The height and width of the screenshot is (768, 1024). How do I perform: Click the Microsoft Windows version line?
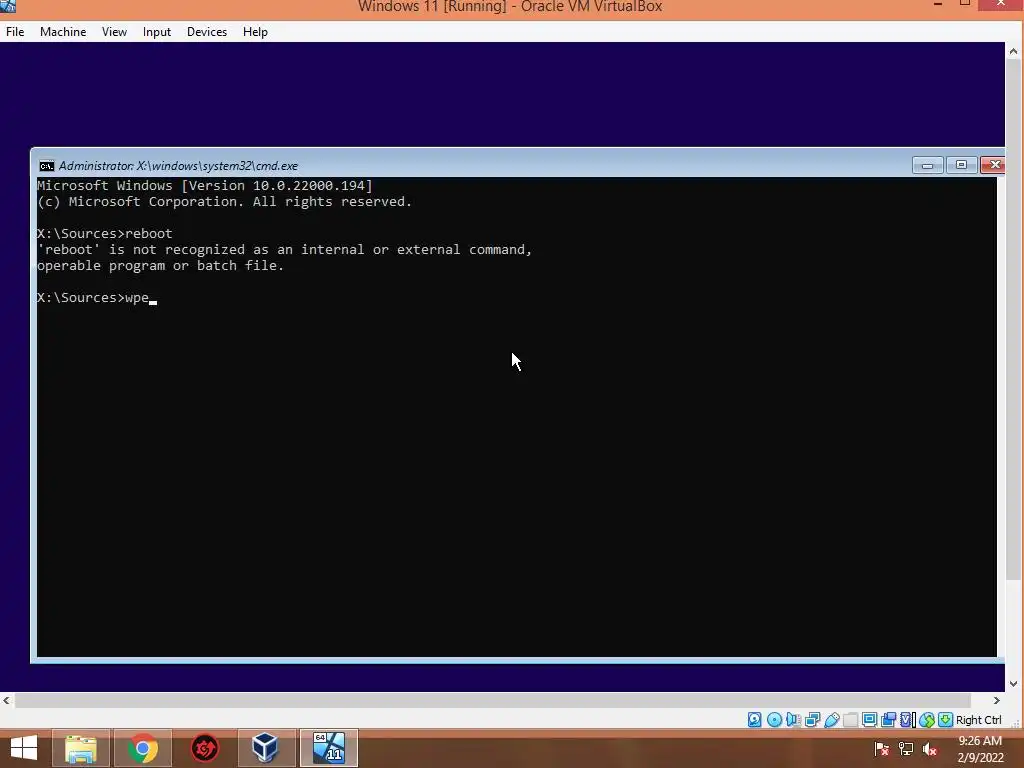tap(204, 185)
